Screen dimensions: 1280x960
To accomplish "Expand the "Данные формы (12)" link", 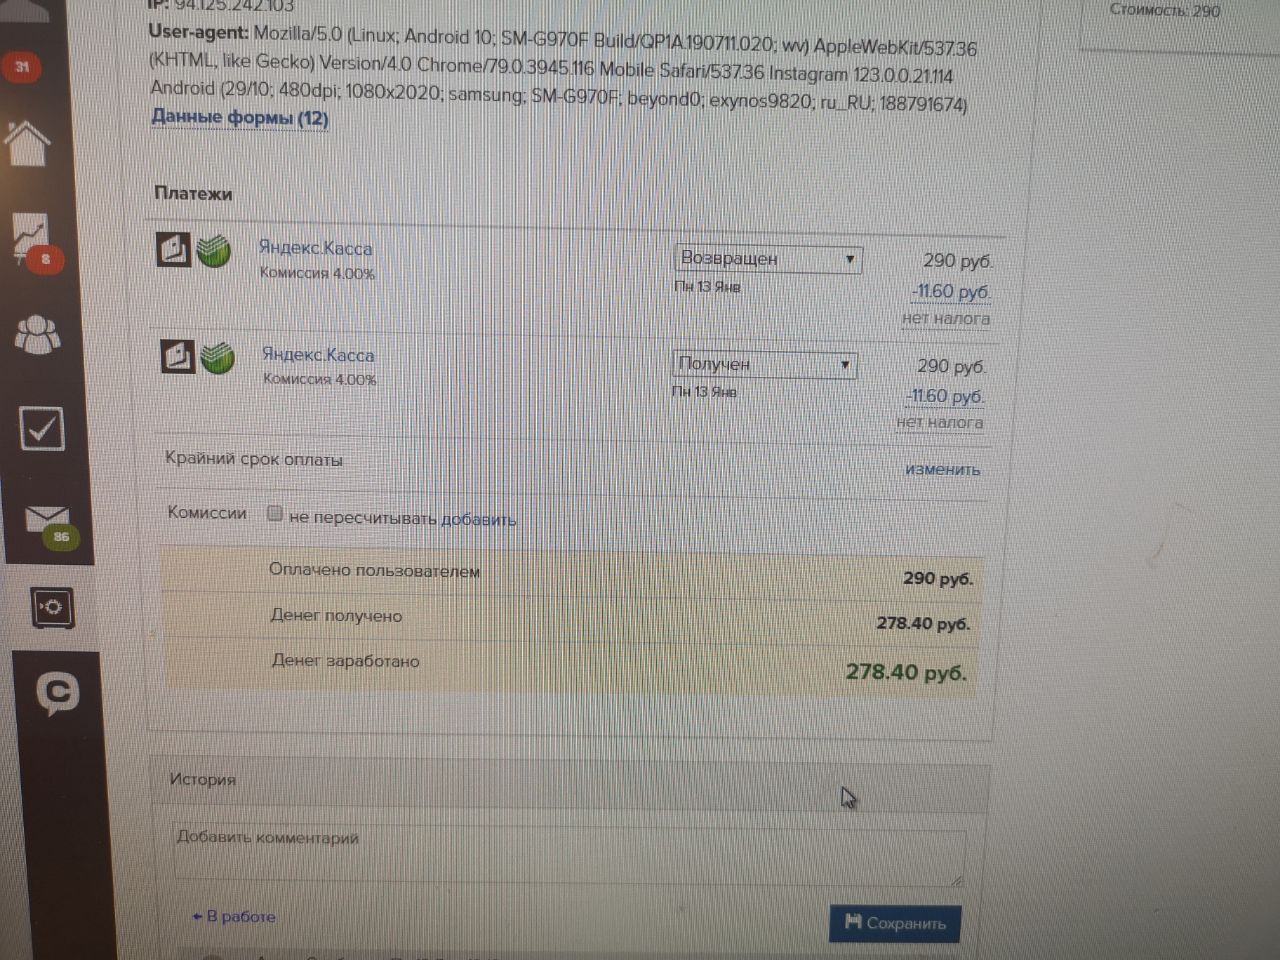I will (x=240, y=117).
